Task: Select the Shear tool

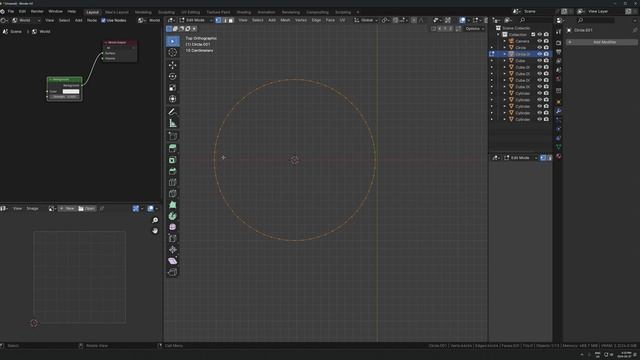Action: [173, 260]
